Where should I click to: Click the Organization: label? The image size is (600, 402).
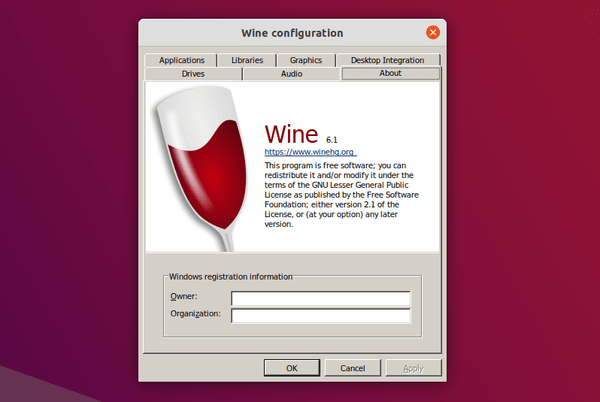click(x=196, y=314)
